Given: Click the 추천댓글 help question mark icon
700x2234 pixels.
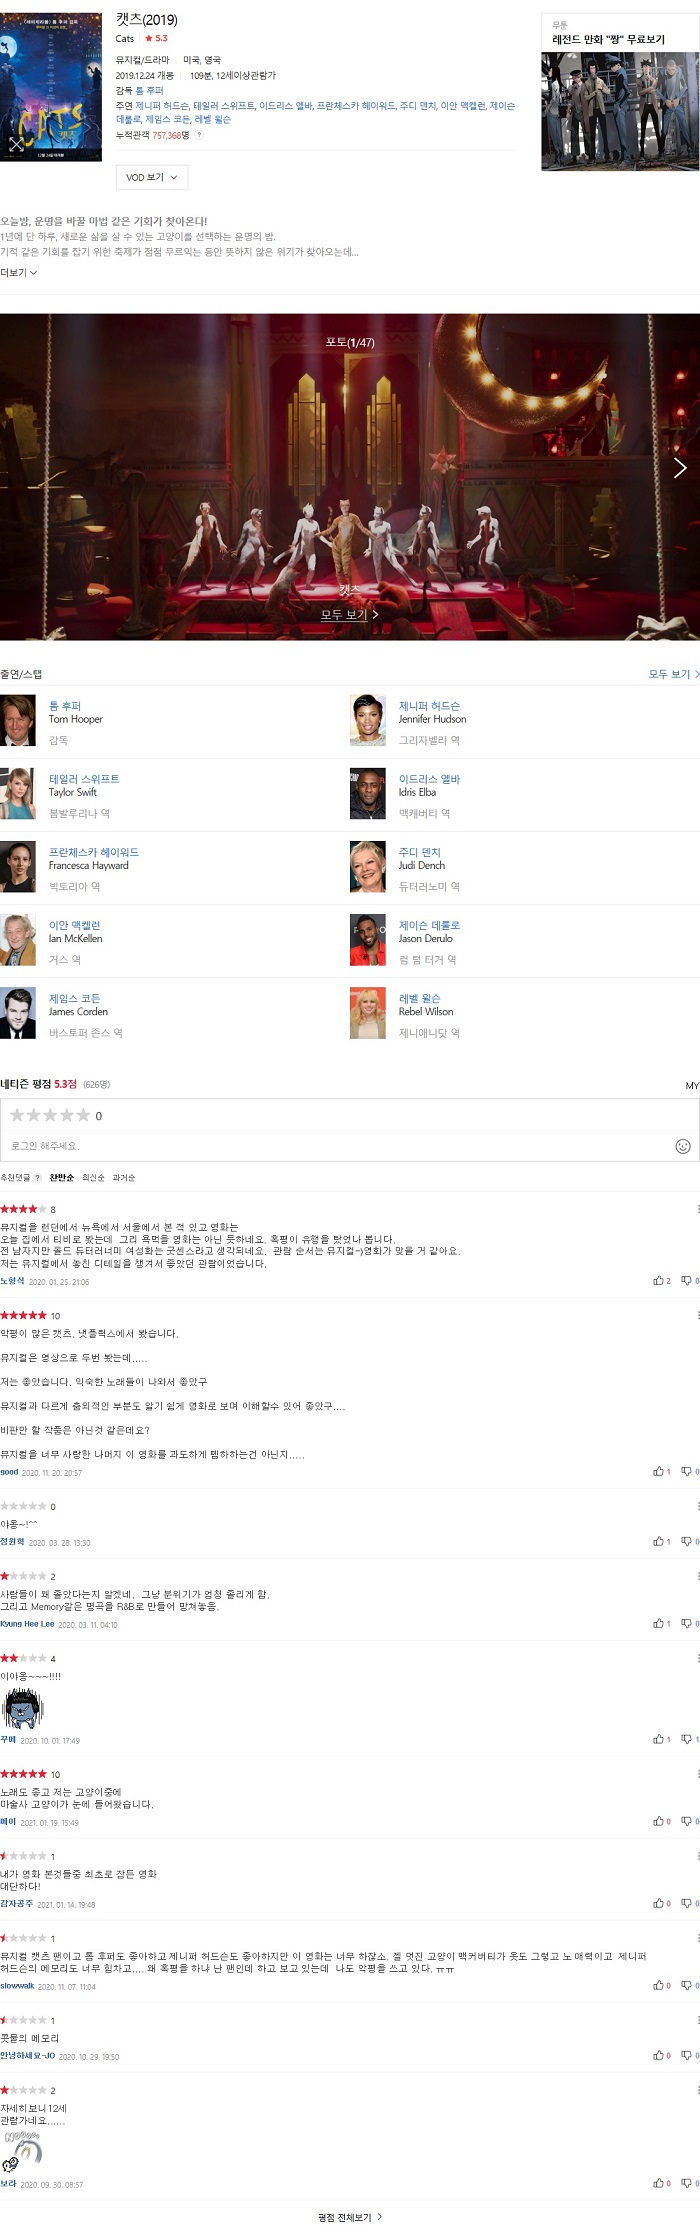Looking at the screenshot, I should (x=38, y=1177).
